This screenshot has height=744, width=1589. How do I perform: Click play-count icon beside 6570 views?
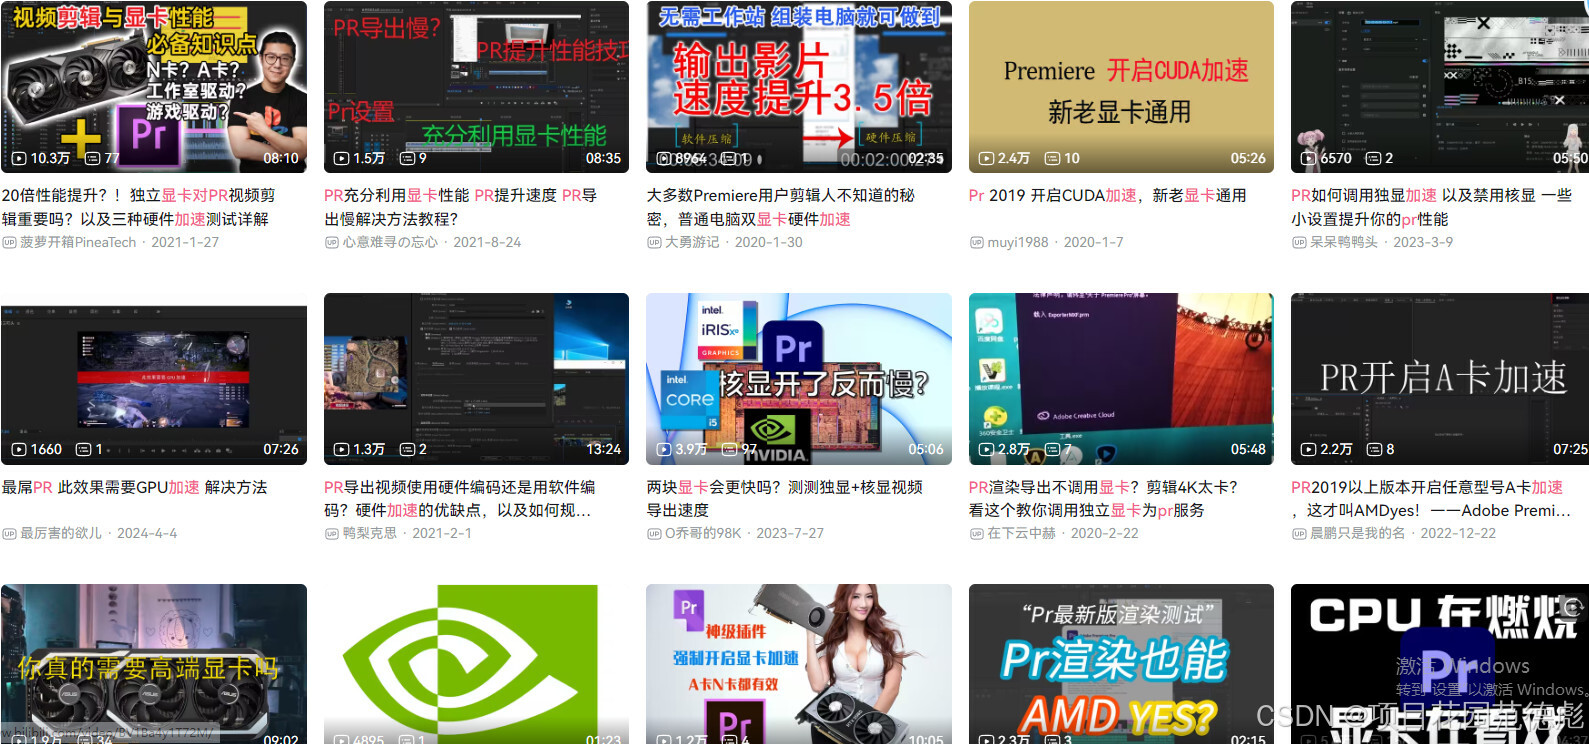click(1309, 158)
